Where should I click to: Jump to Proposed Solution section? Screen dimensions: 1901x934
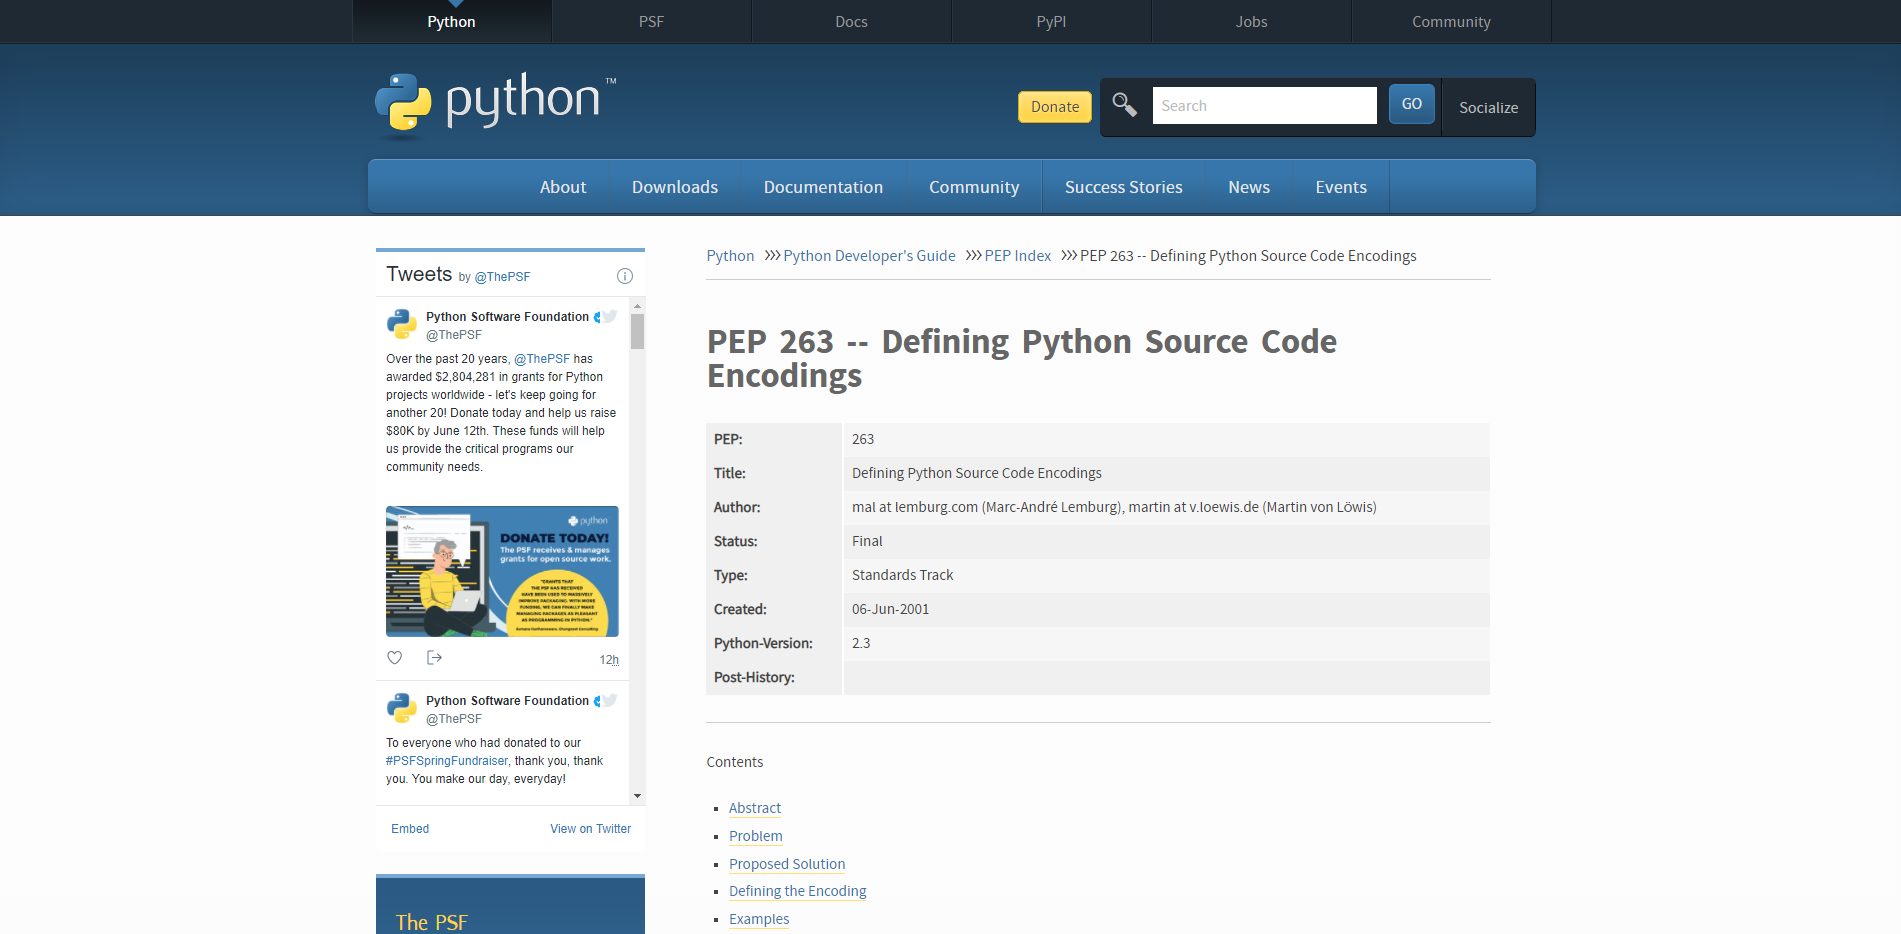pyautogui.click(x=787, y=864)
